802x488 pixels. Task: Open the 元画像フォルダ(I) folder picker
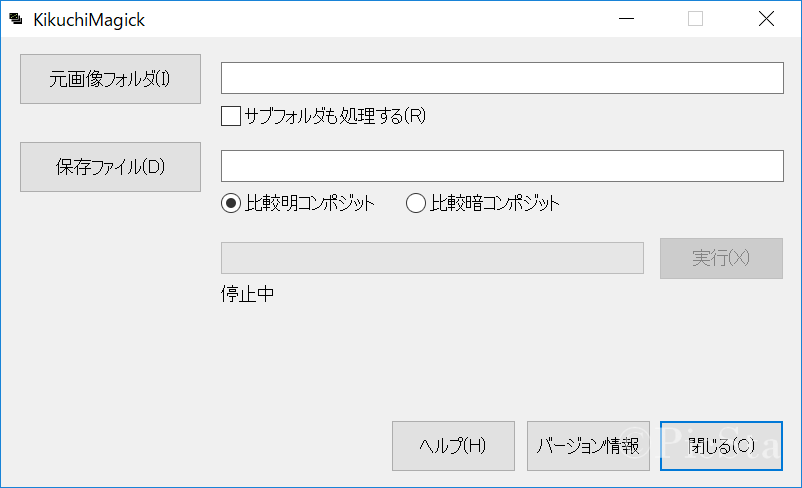point(110,79)
